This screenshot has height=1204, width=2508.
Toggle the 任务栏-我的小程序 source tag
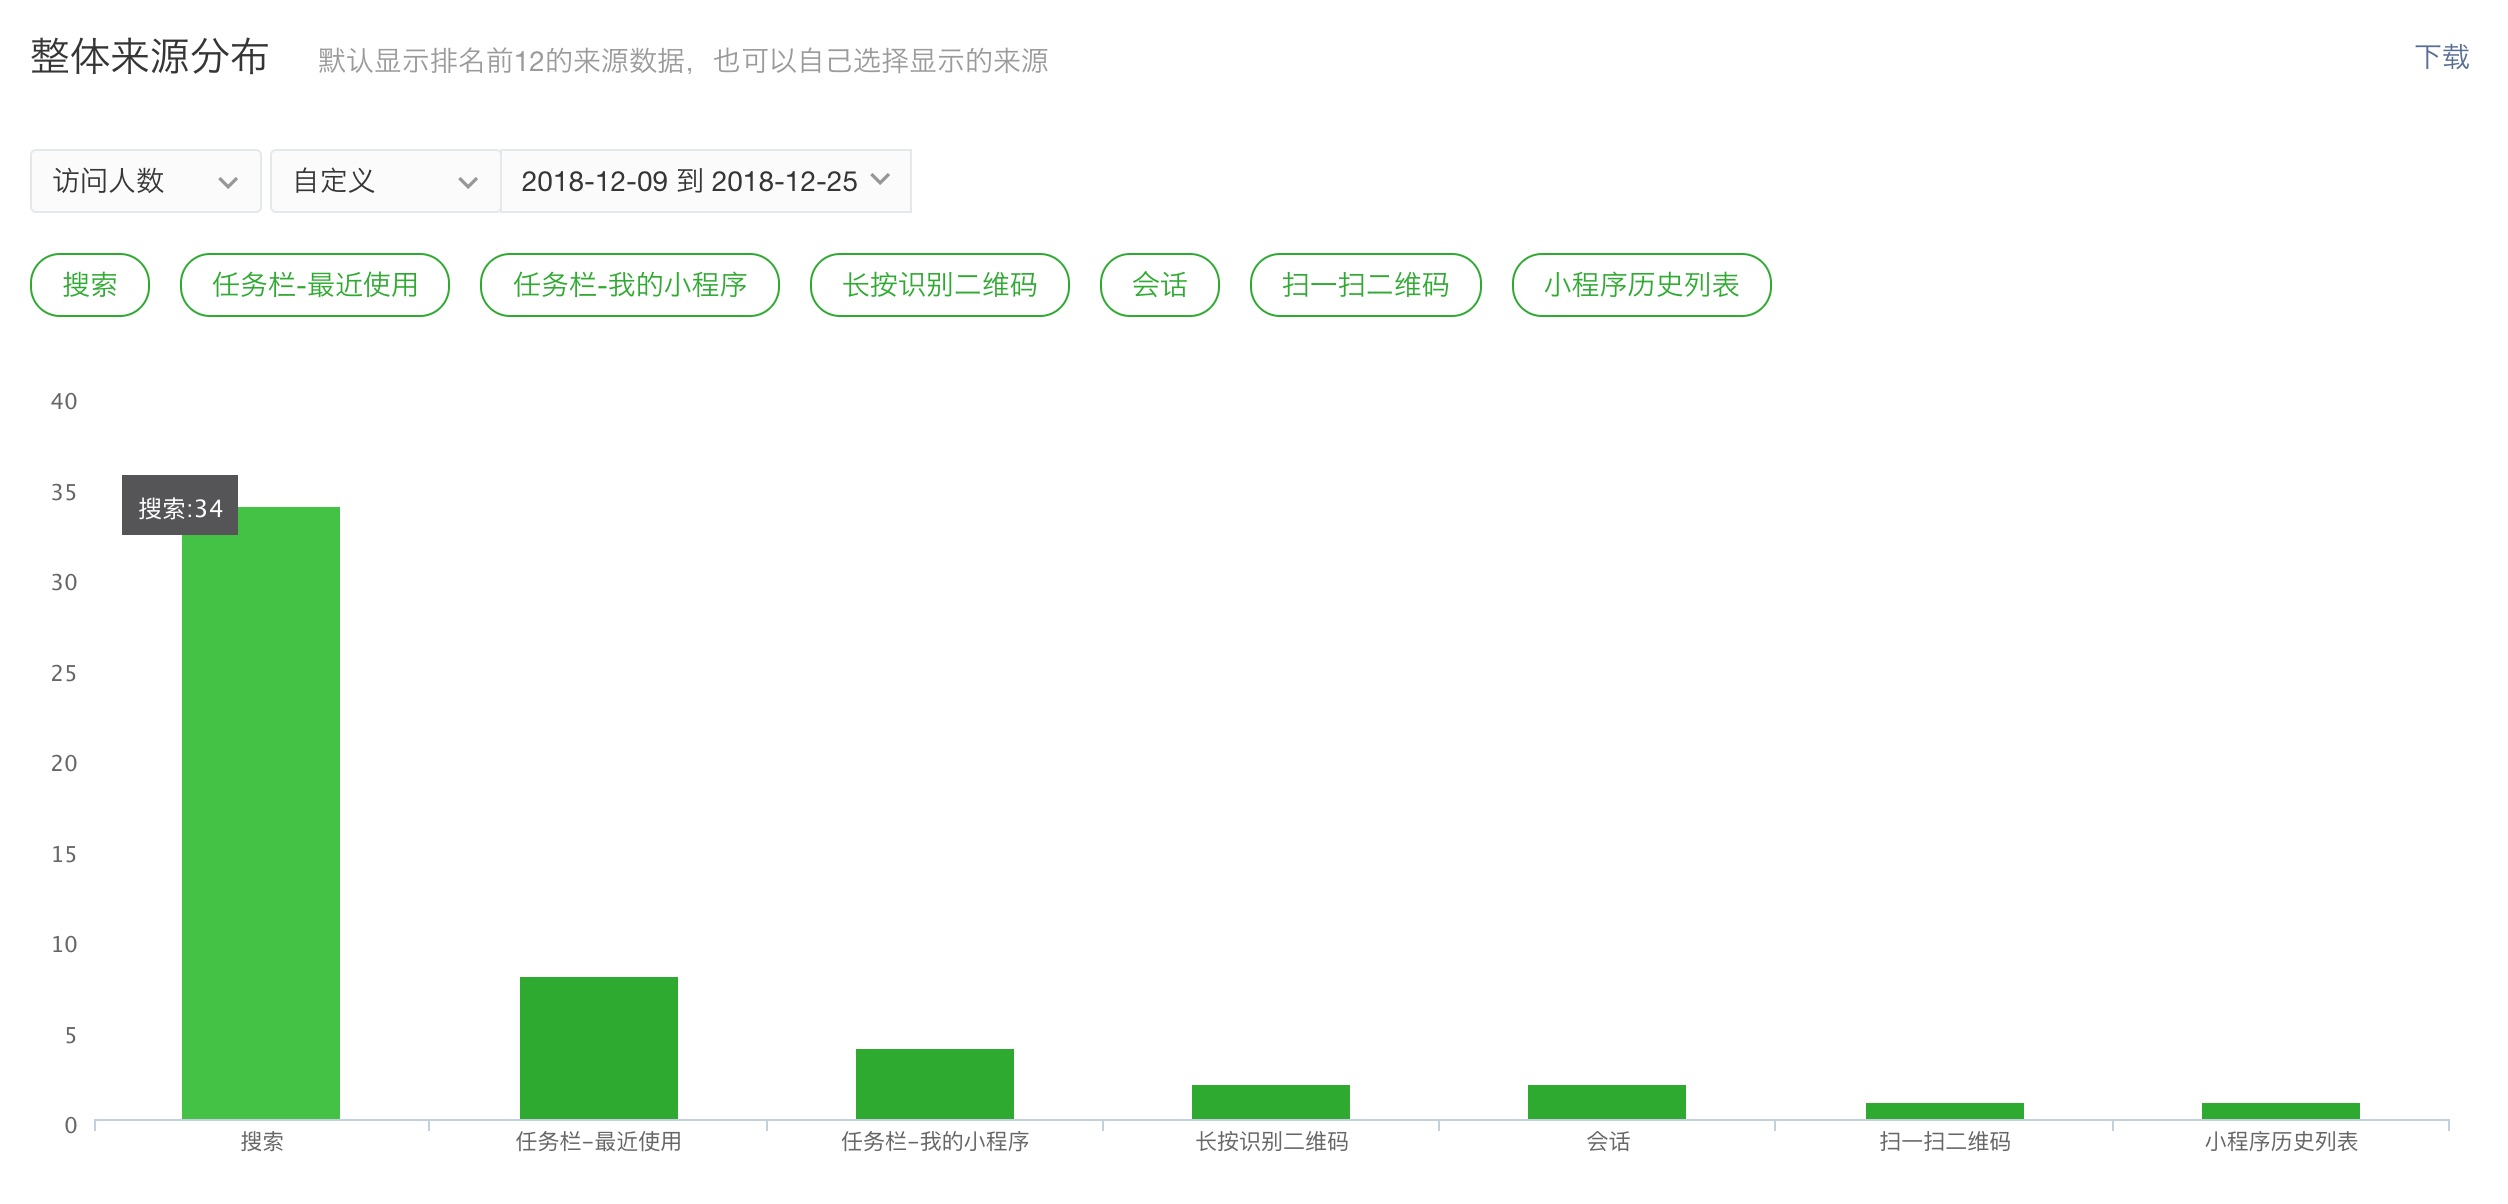coord(630,285)
